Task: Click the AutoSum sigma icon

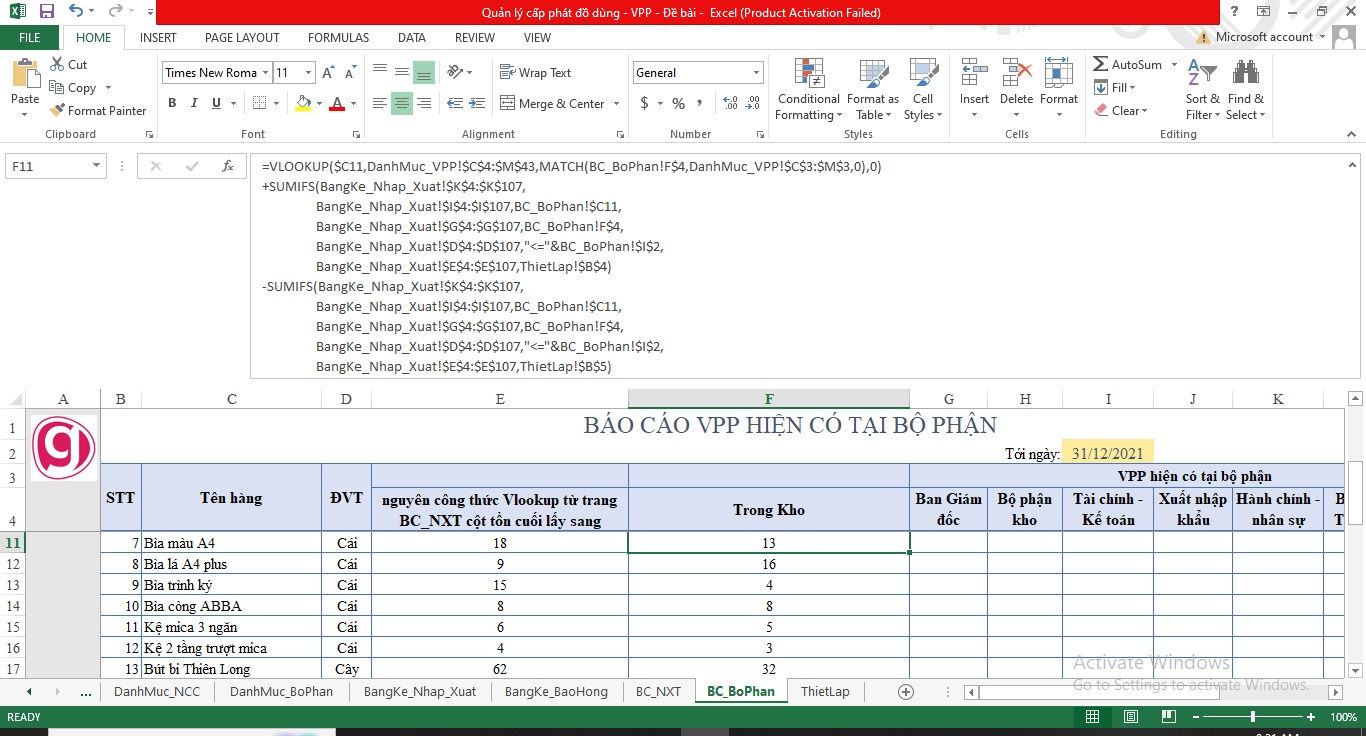Action: click(x=1100, y=64)
